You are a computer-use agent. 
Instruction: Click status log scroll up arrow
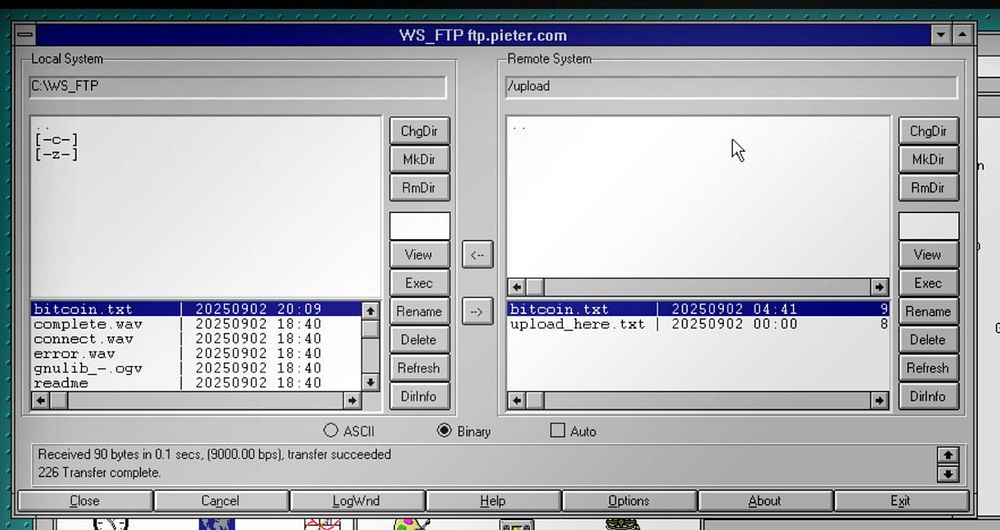pyautogui.click(x=948, y=455)
